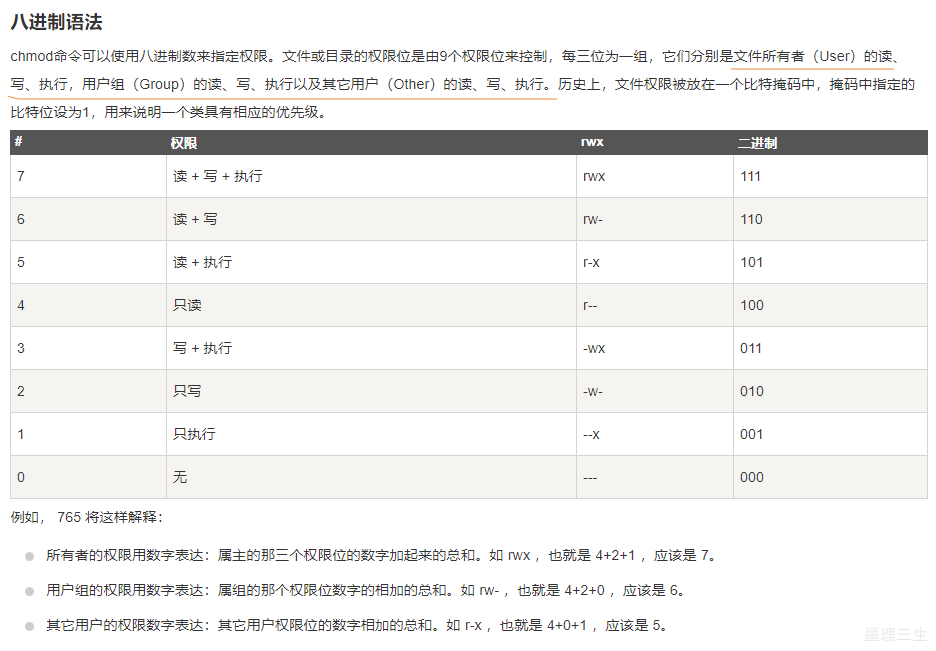This screenshot has height=651, width=936.
Task: Select binary value 100
Action: [752, 305]
